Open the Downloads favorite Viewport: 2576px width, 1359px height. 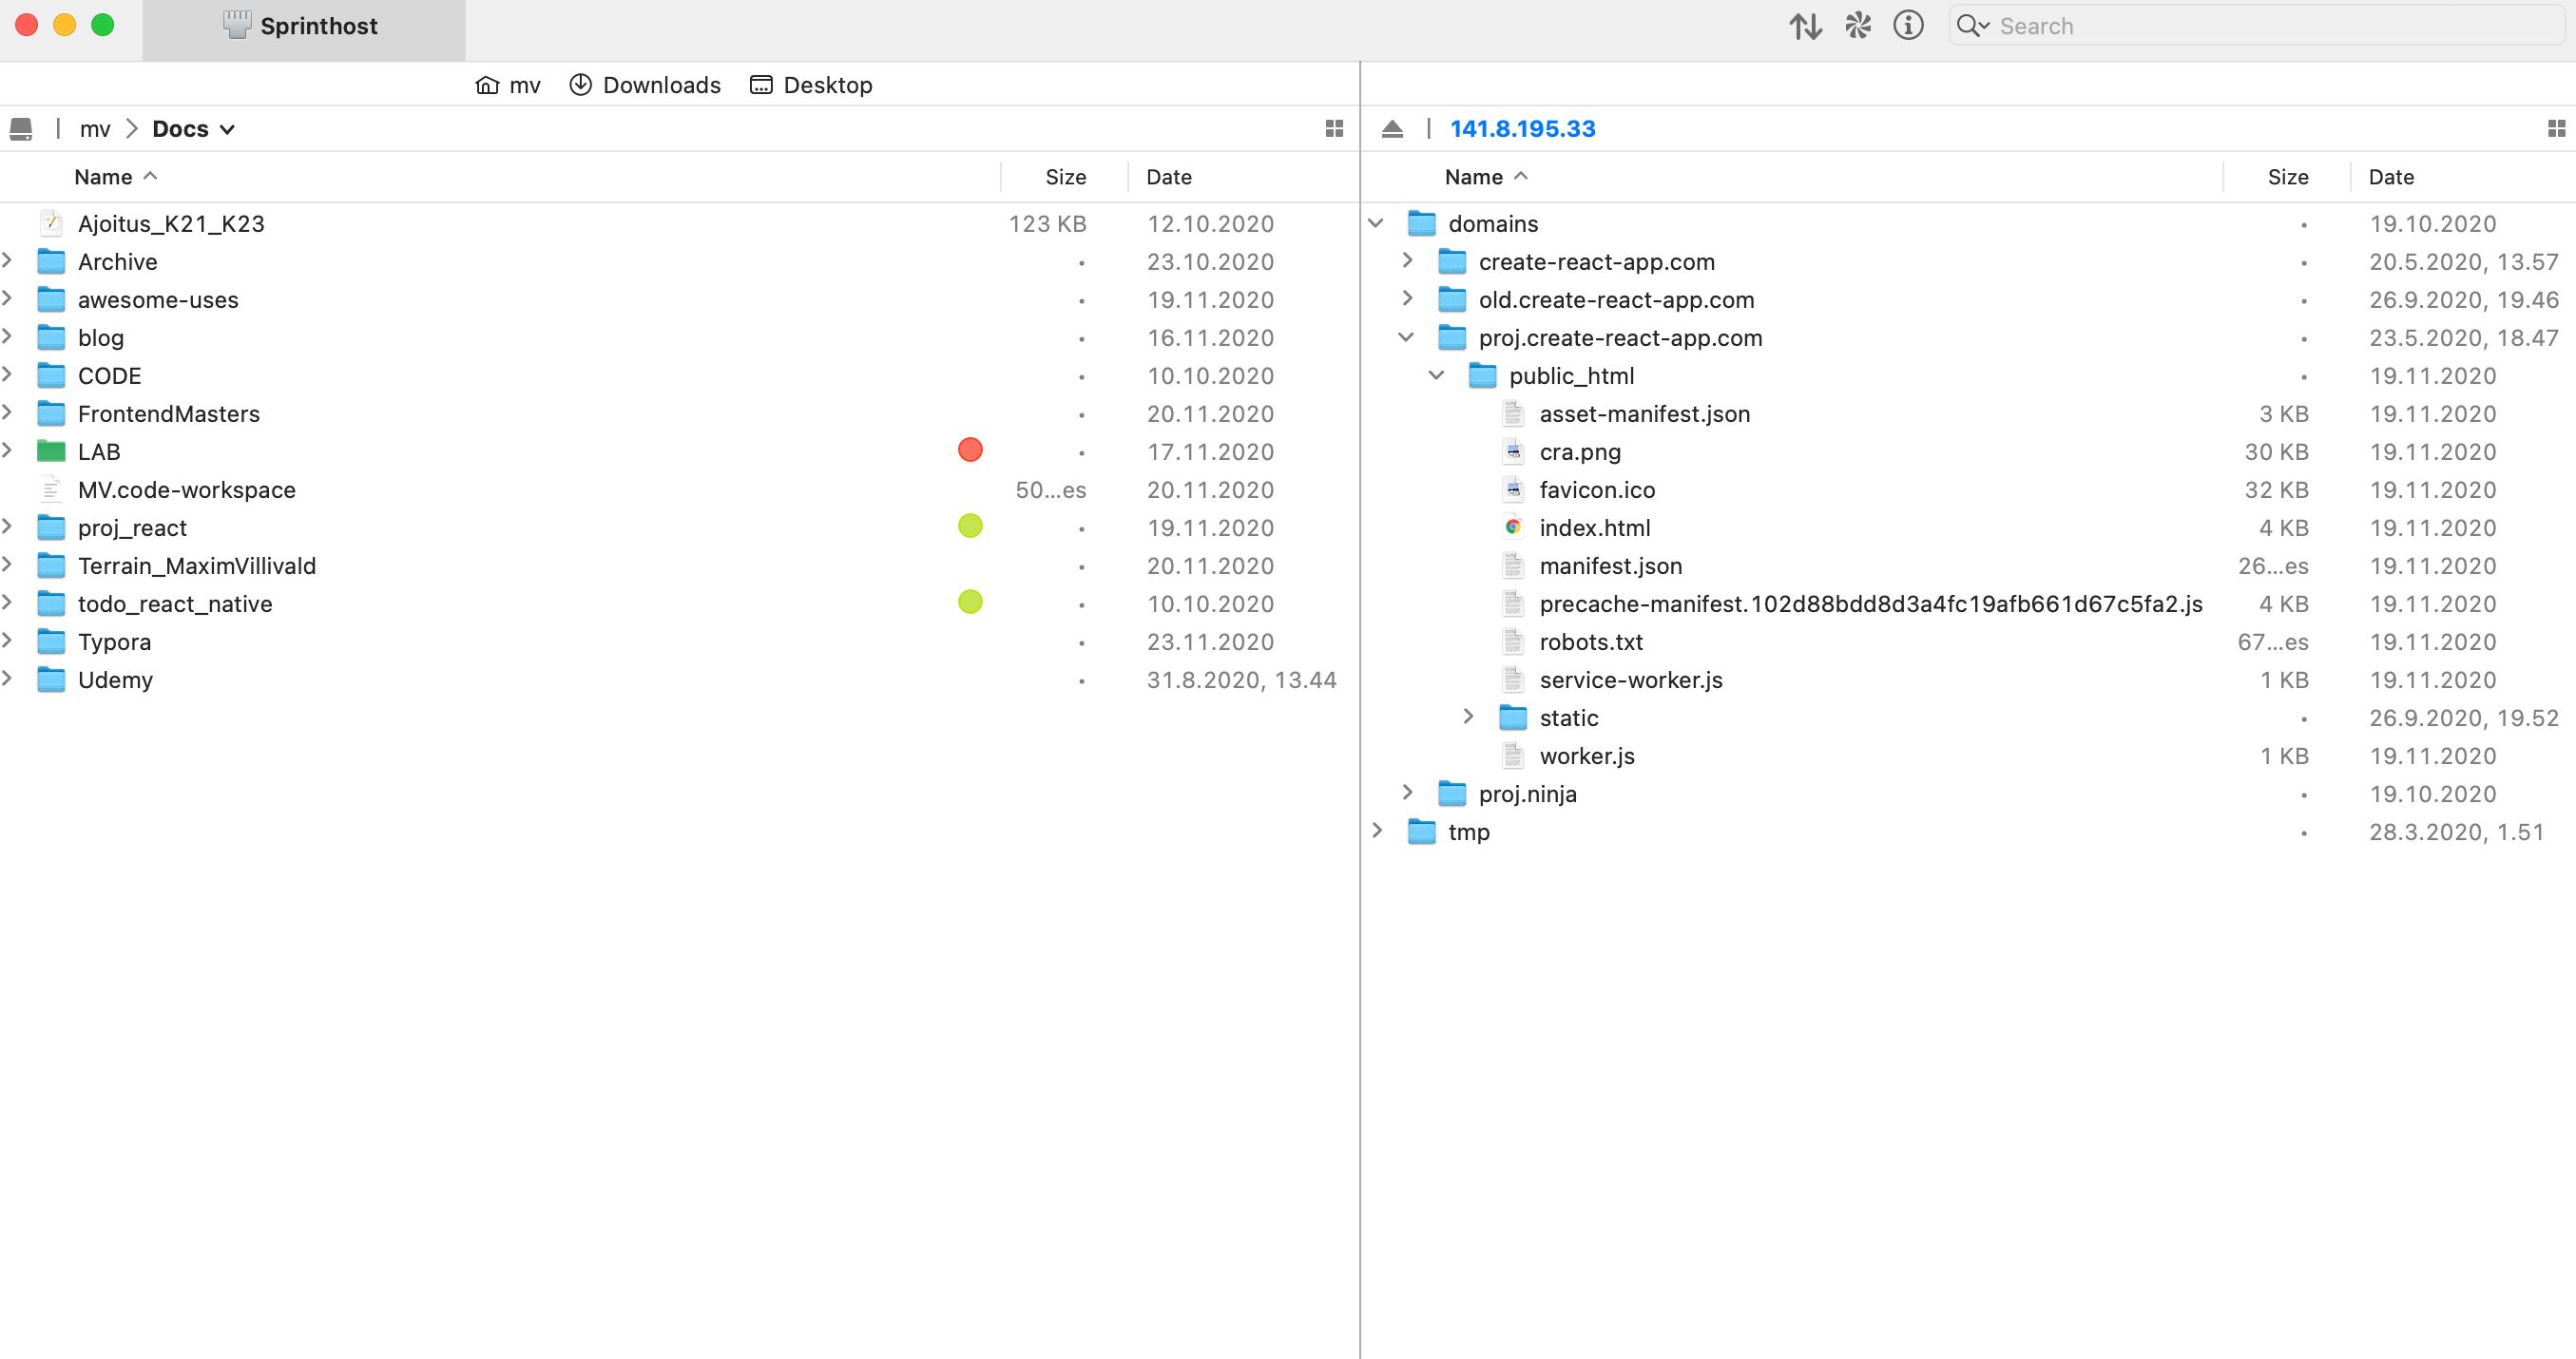pyautogui.click(x=645, y=85)
